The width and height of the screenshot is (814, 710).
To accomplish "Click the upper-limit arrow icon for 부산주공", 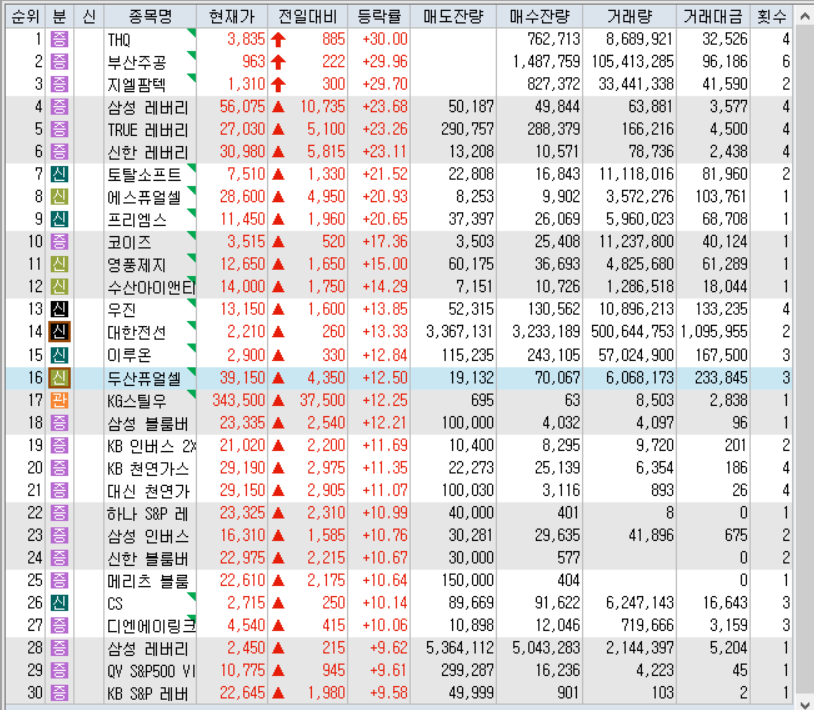I will pyautogui.click(x=278, y=62).
